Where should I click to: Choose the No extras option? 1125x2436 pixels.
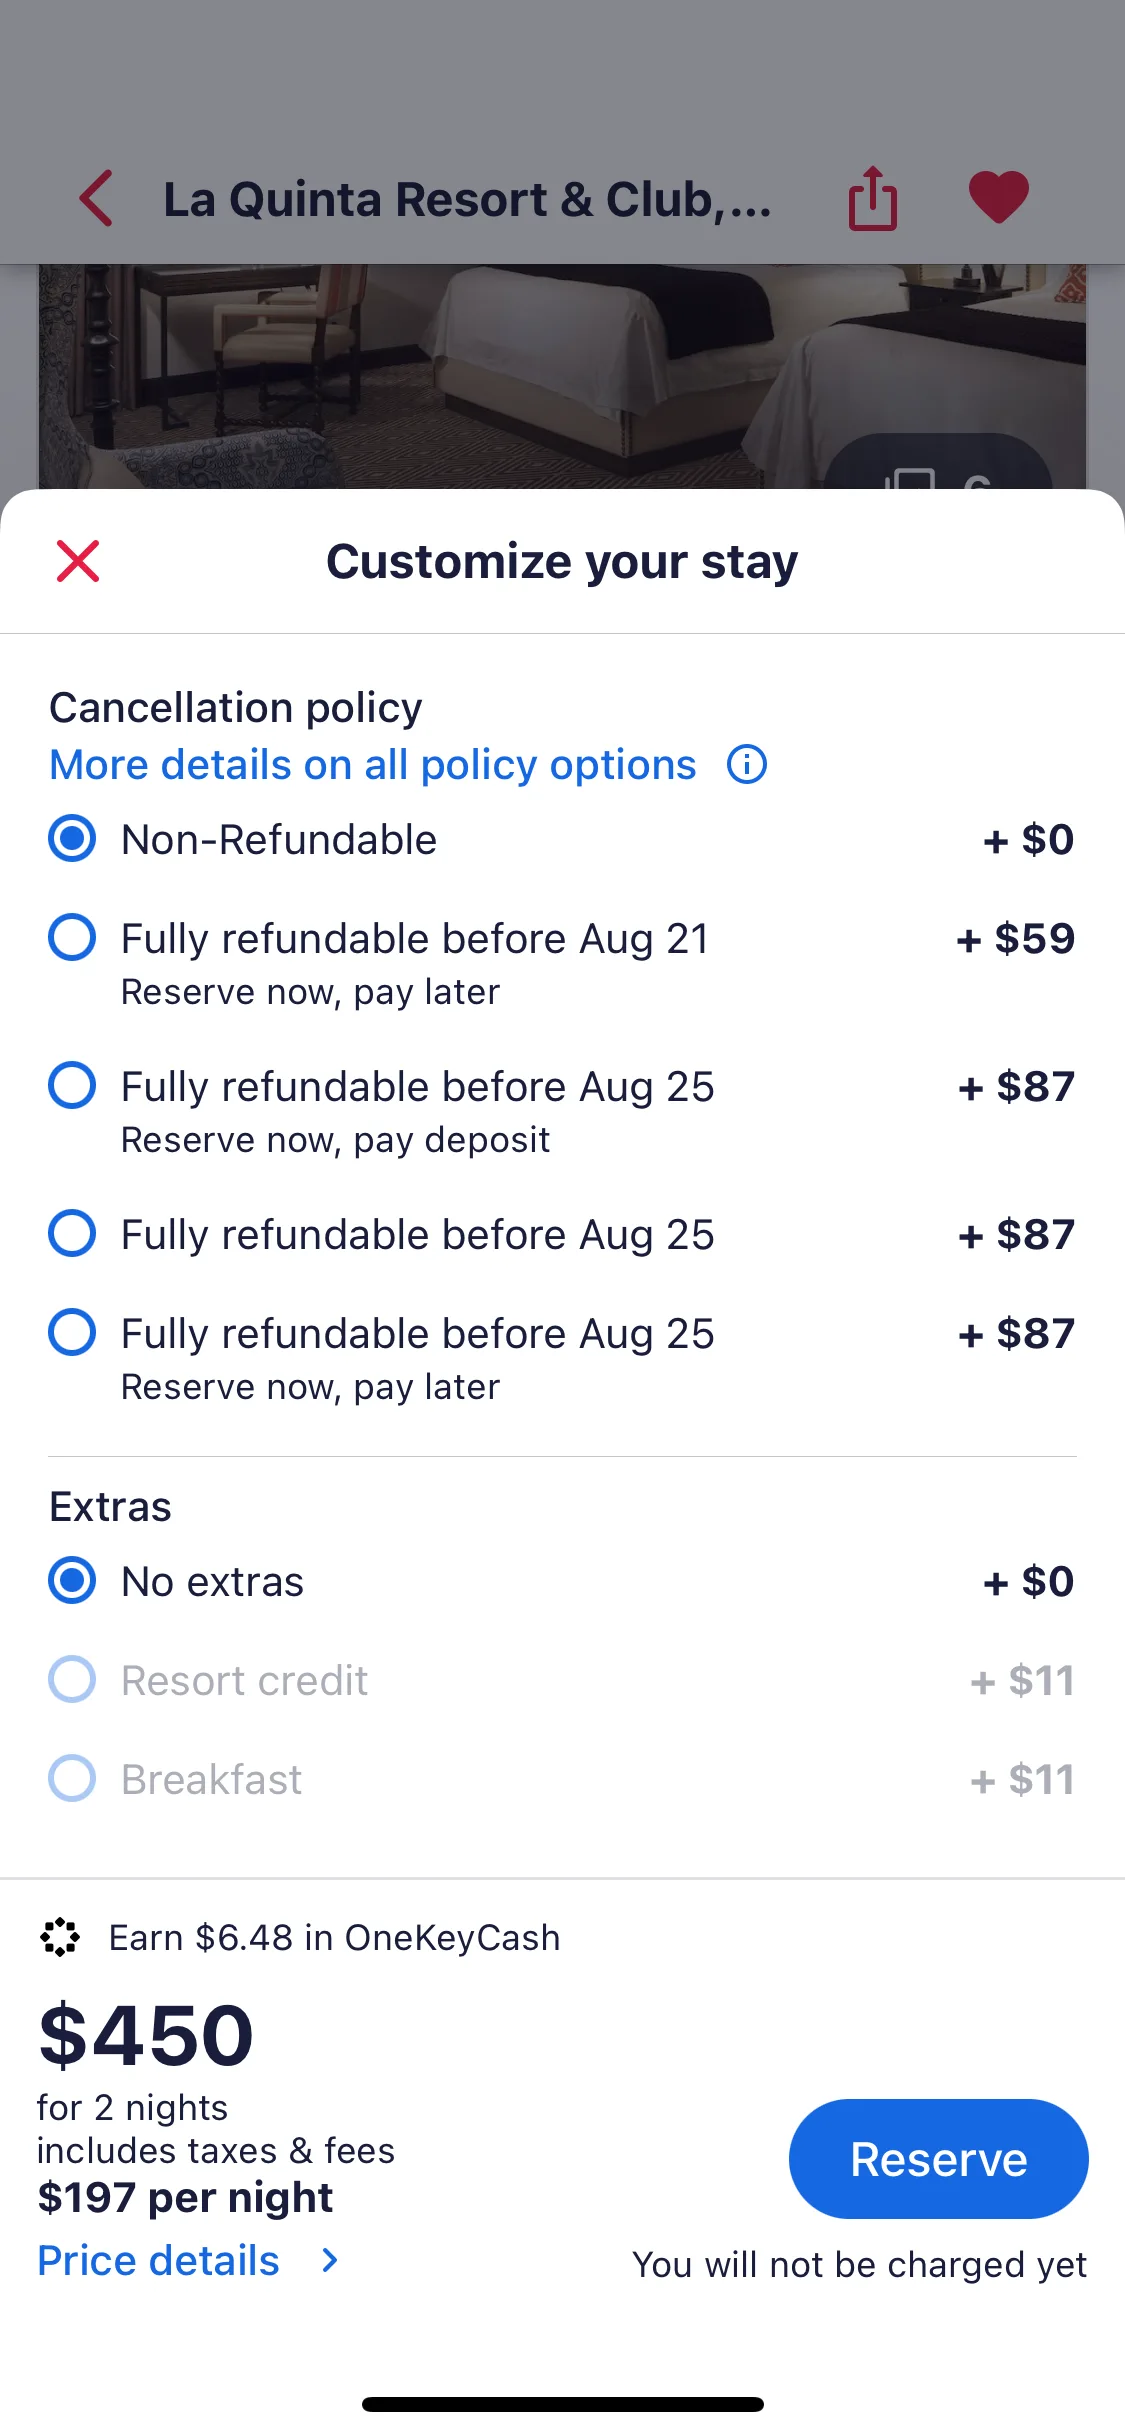[562, 1581]
